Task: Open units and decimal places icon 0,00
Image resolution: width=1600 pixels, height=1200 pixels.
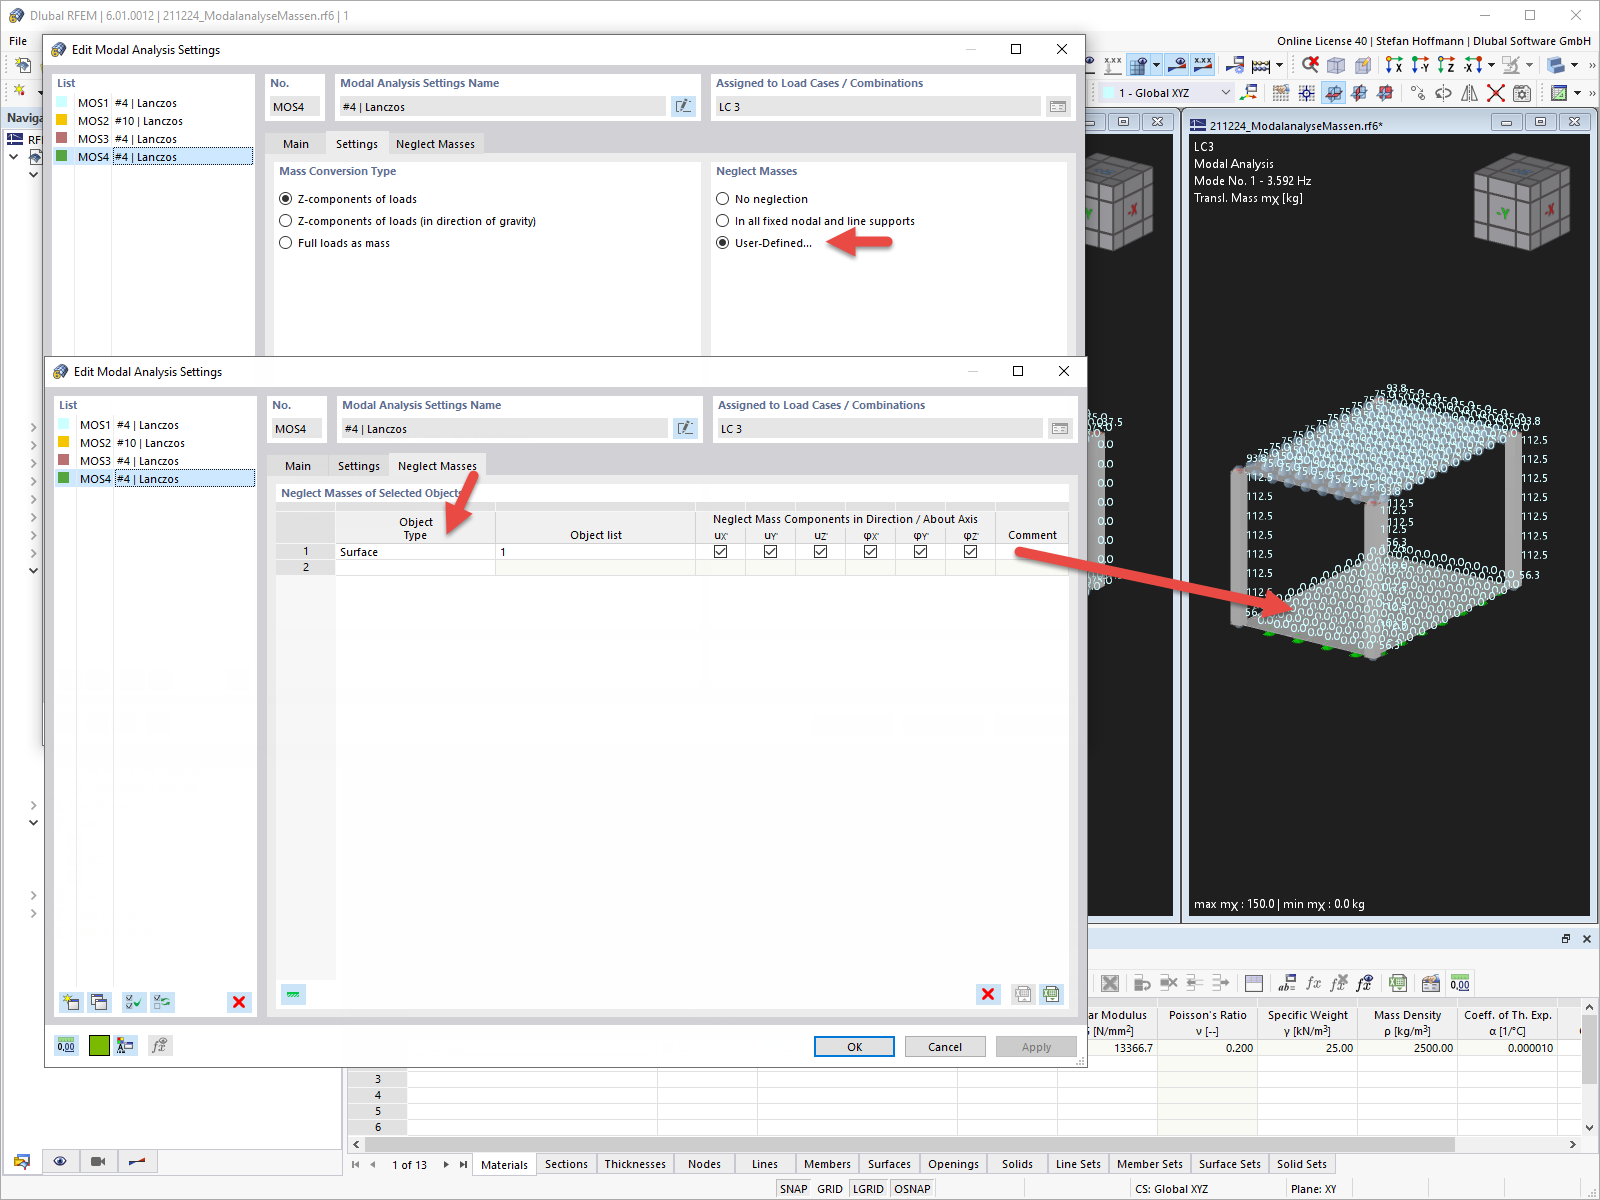Action: 66,1045
